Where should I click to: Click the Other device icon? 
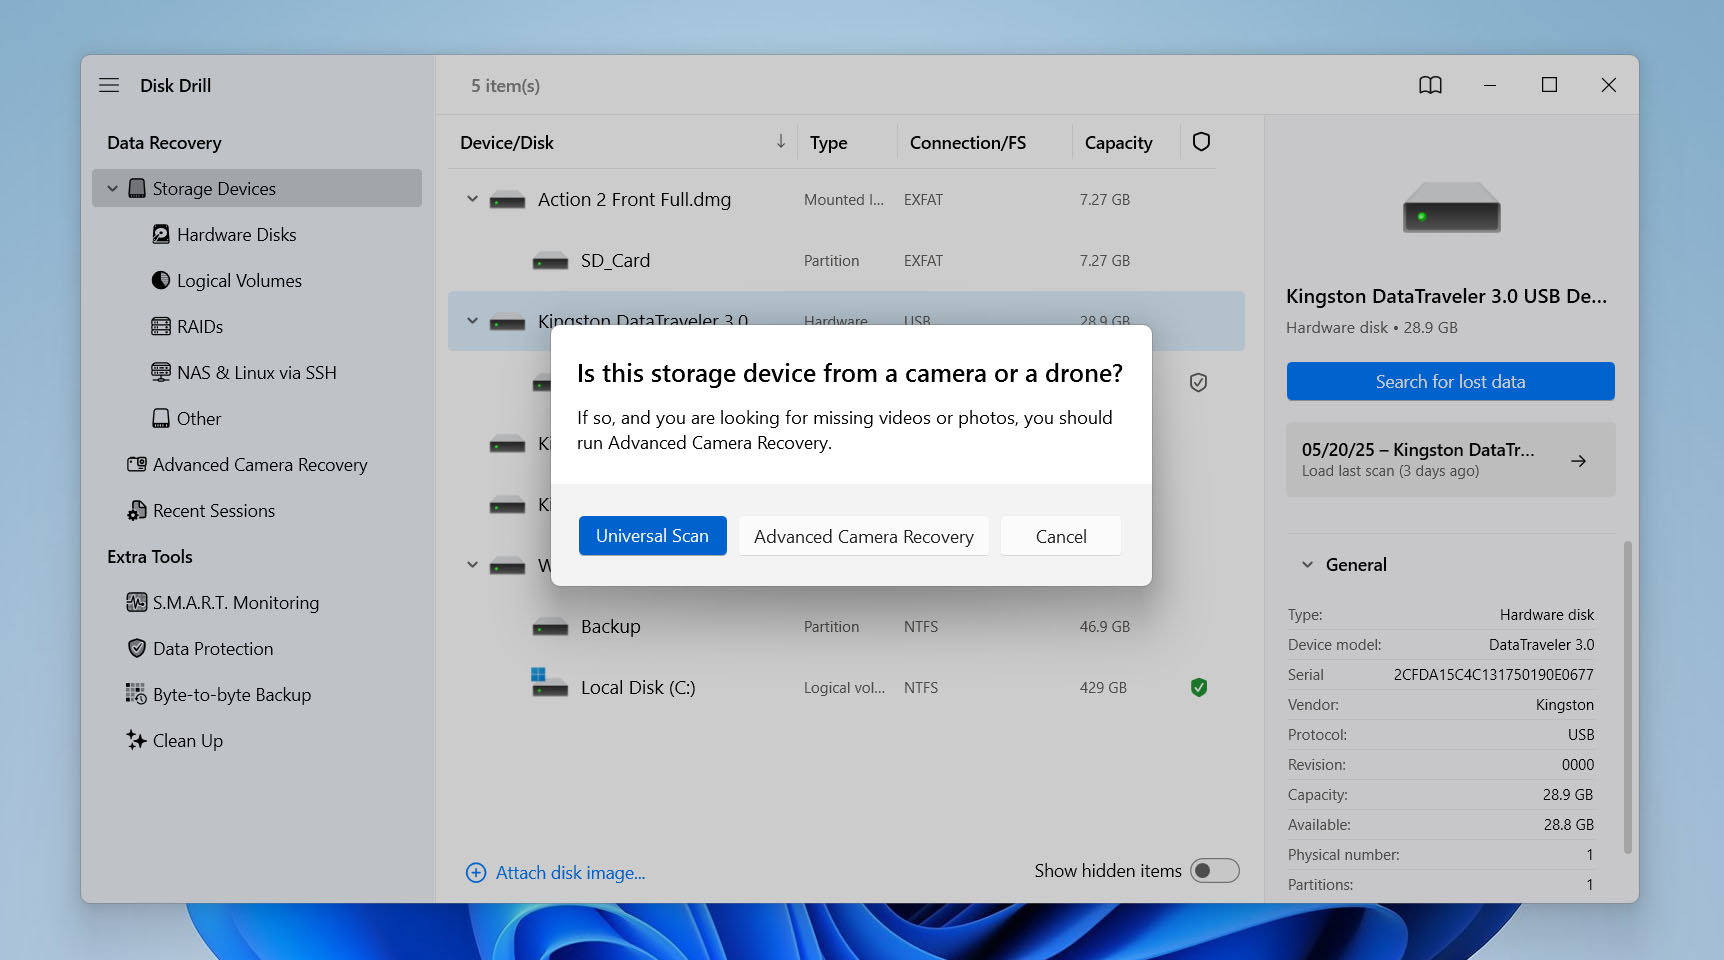[x=161, y=418]
